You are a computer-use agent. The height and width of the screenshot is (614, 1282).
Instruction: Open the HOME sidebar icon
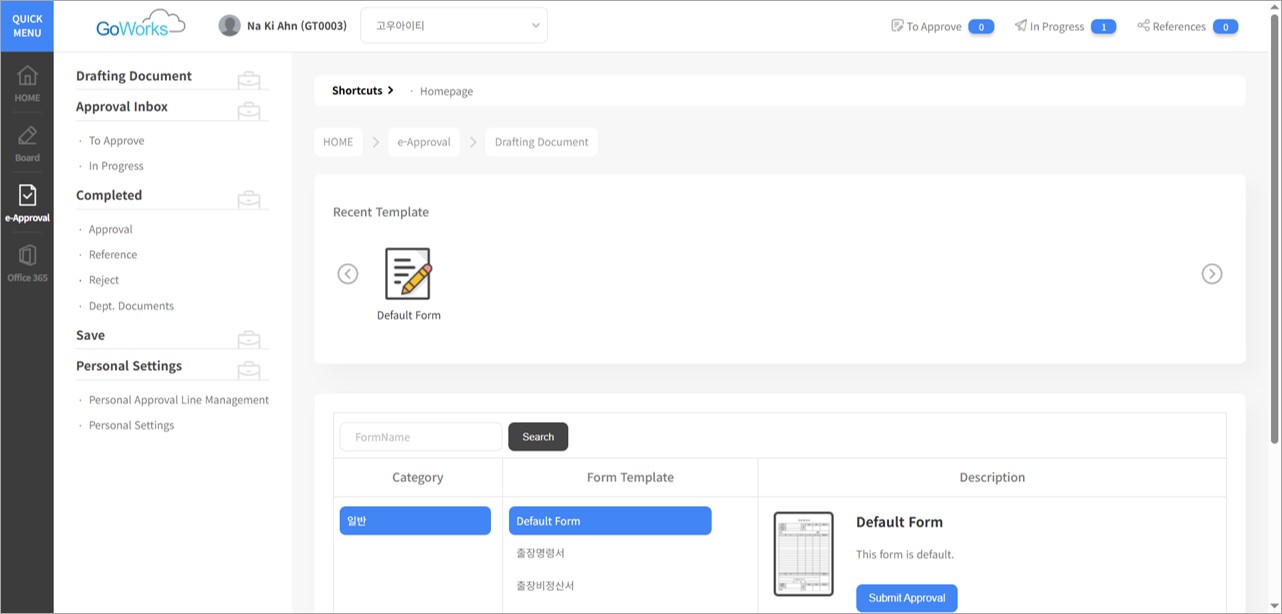[x=27, y=76]
